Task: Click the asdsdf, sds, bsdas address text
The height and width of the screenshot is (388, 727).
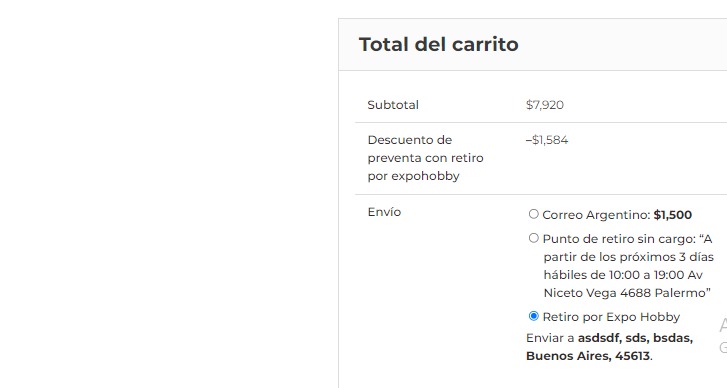Action: click(635, 338)
